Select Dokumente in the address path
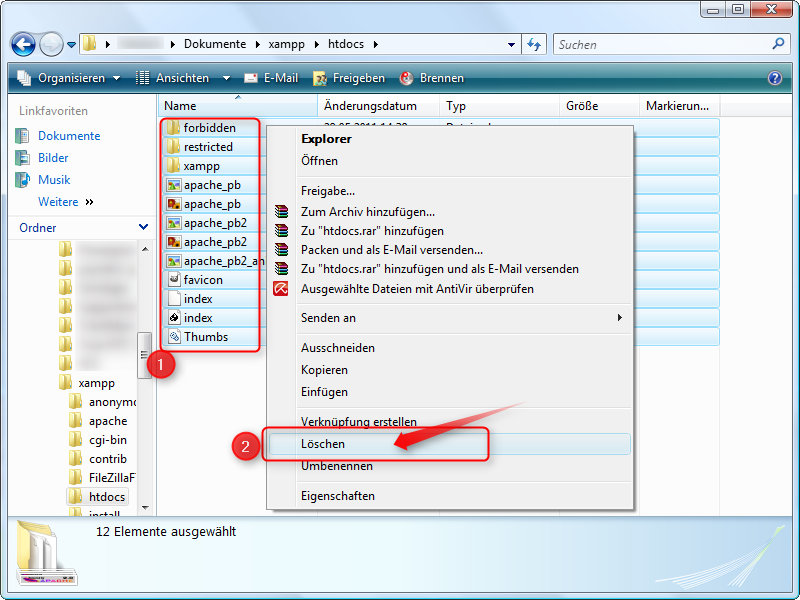Viewport: 800px width, 600px height. tap(215, 44)
